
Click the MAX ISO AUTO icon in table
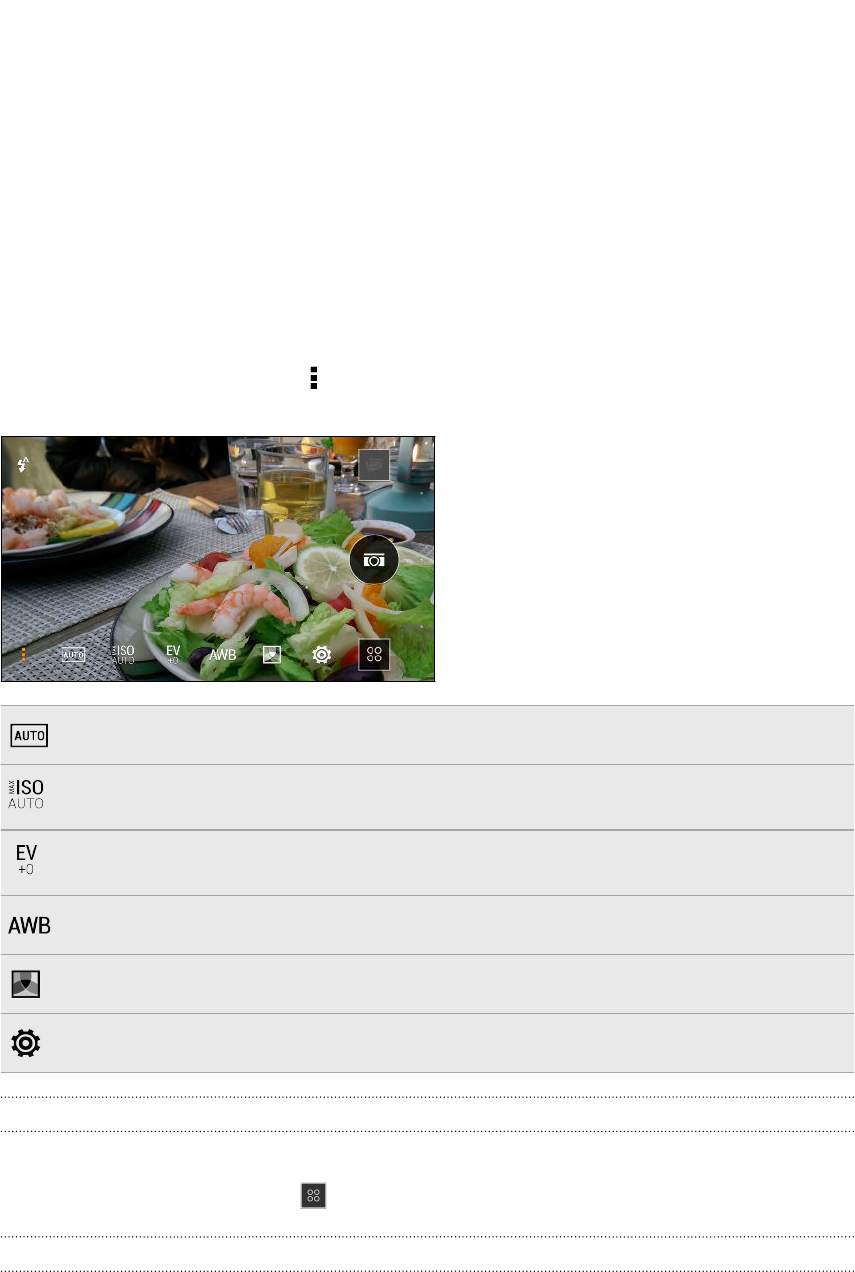(x=28, y=794)
